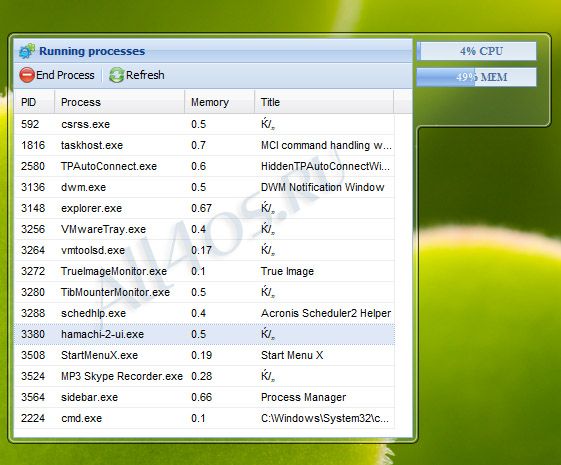
Task: Select the csrss.exe process row
Action: tap(204, 124)
